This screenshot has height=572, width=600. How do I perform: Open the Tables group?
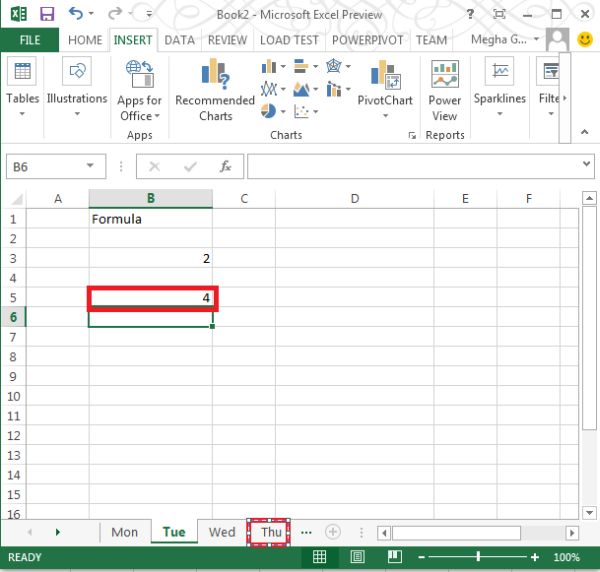pos(22,87)
